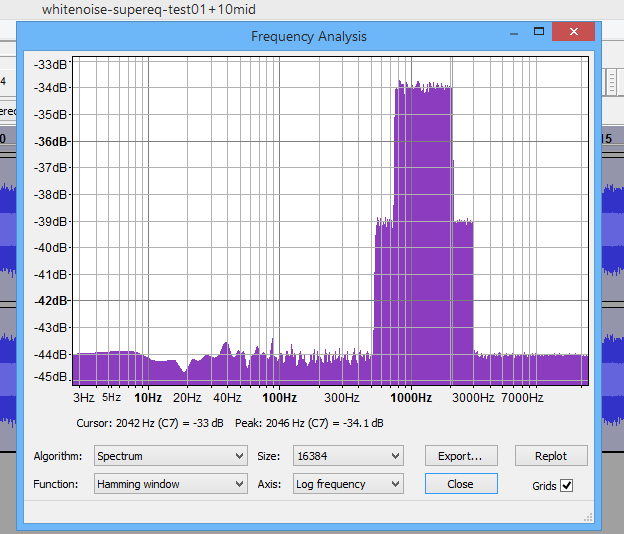Screen dimensions: 624x534
Task: Click the Frequency Analysis title bar text
Action: click(x=309, y=36)
